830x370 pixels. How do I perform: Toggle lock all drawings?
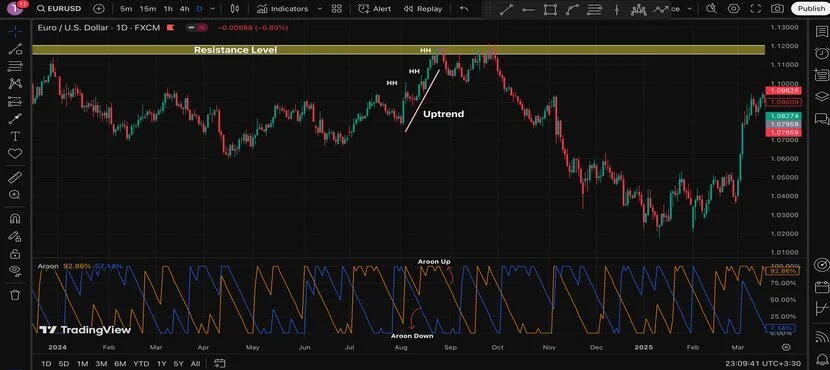tap(15, 254)
